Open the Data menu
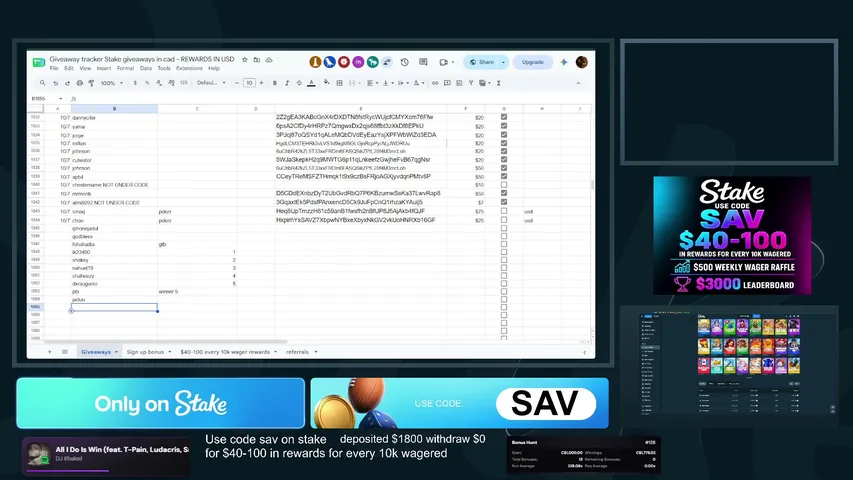Image resolution: width=853 pixels, height=480 pixels. (x=145, y=69)
